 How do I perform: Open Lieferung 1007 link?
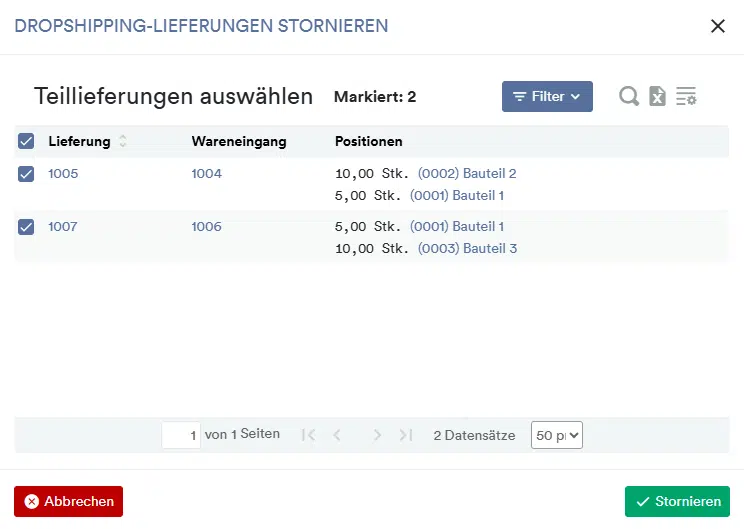point(63,227)
